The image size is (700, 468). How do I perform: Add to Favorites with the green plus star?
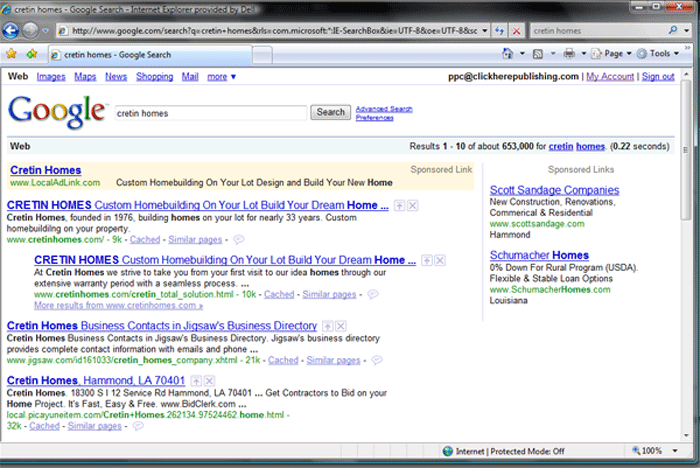32,54
